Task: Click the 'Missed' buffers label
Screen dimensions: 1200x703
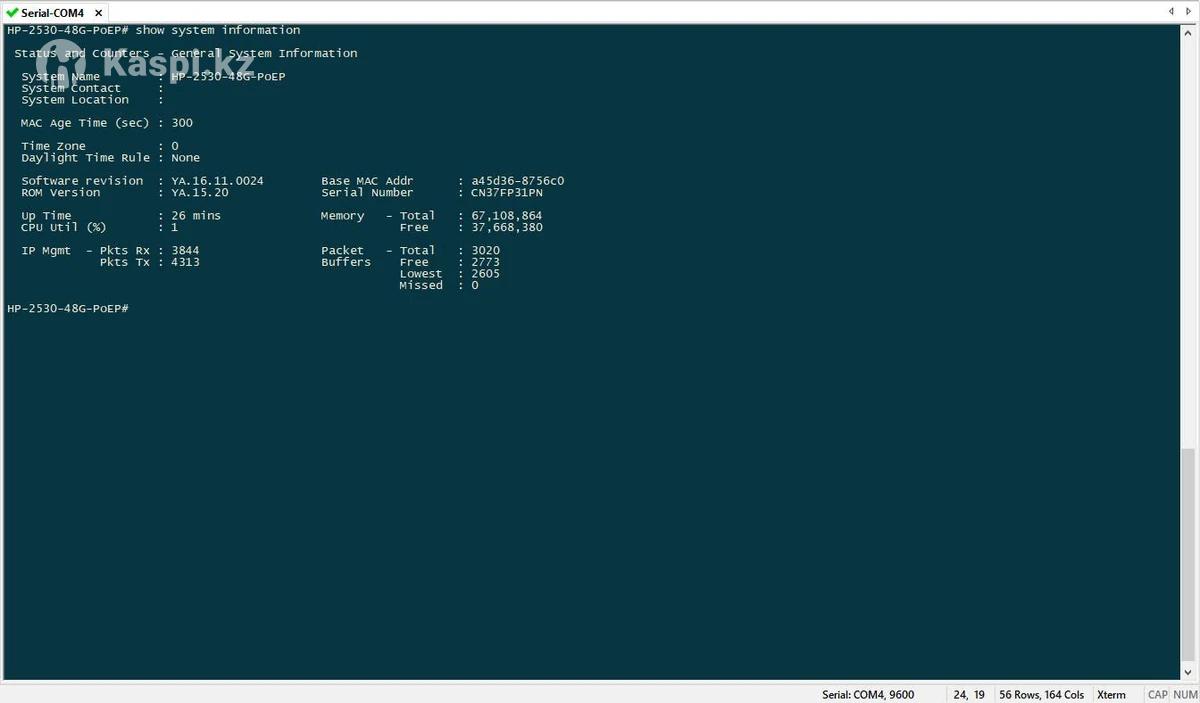Action: pos(421,285)
